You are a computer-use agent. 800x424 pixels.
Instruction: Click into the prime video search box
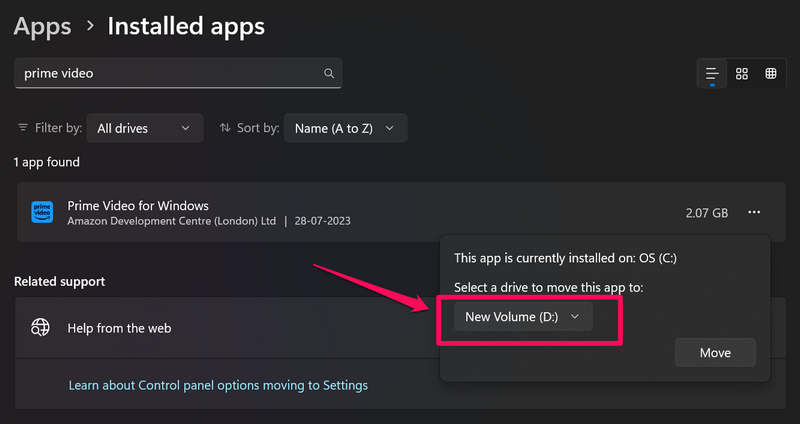pyautogui.click(x=170, y=73)
